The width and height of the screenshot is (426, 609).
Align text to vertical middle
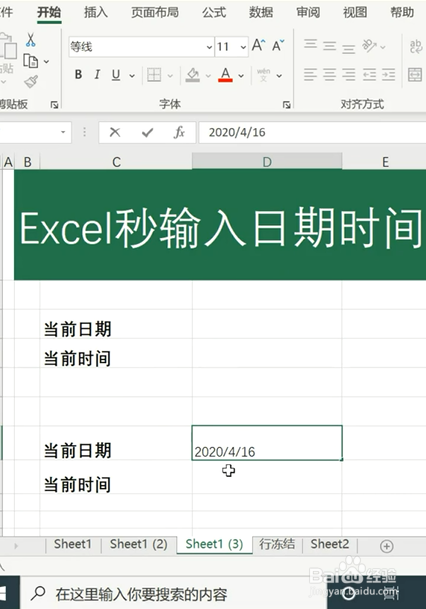pyautogui.click(x=329, y=46)
